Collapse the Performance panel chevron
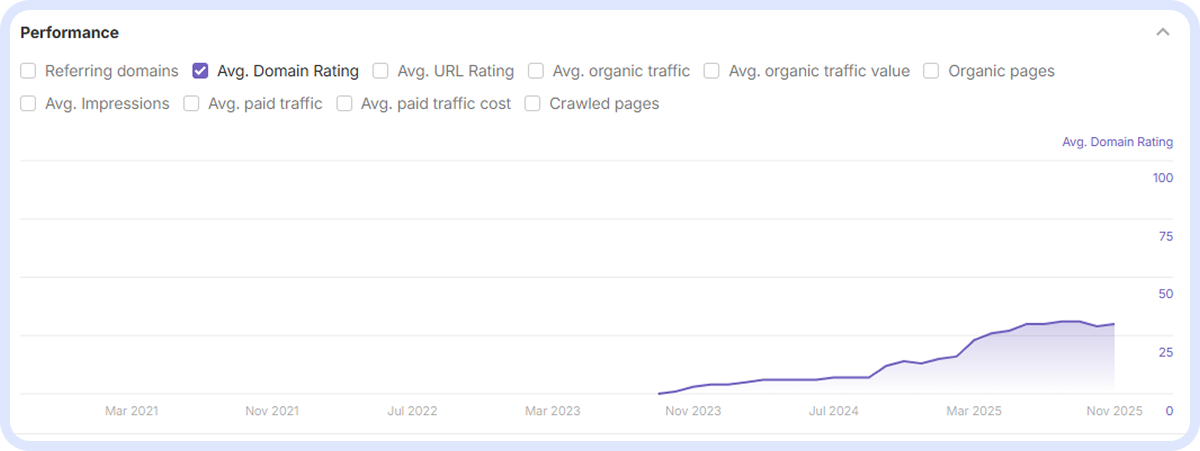The image size is (1200, 451). pos(1162,32)
